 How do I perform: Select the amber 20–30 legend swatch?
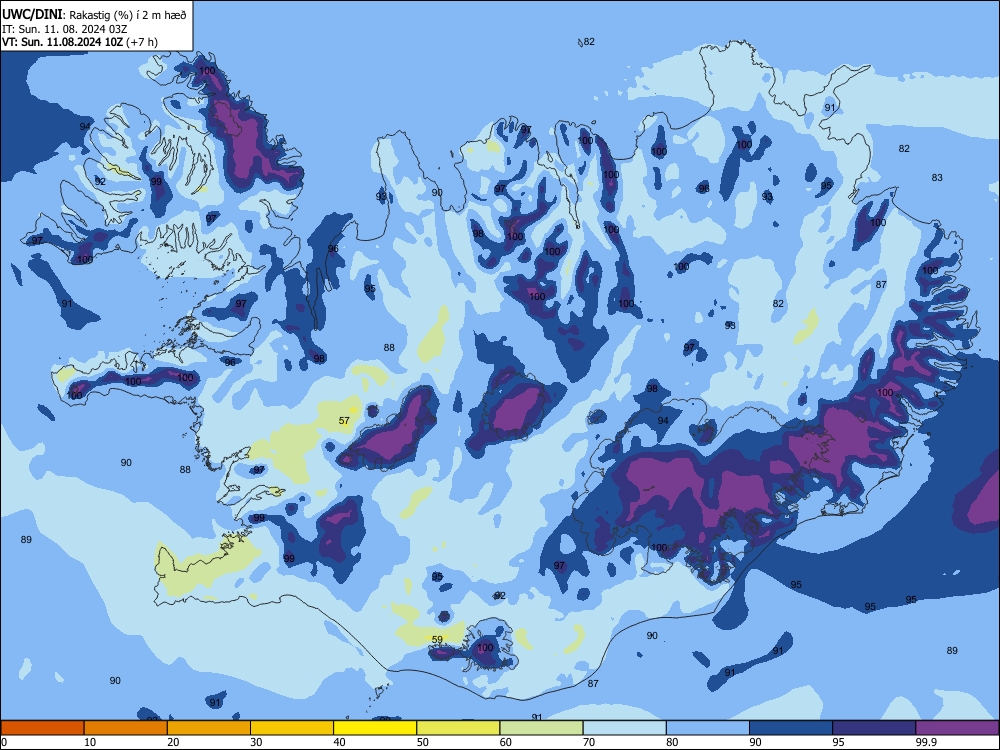click(x=209, y=728)
